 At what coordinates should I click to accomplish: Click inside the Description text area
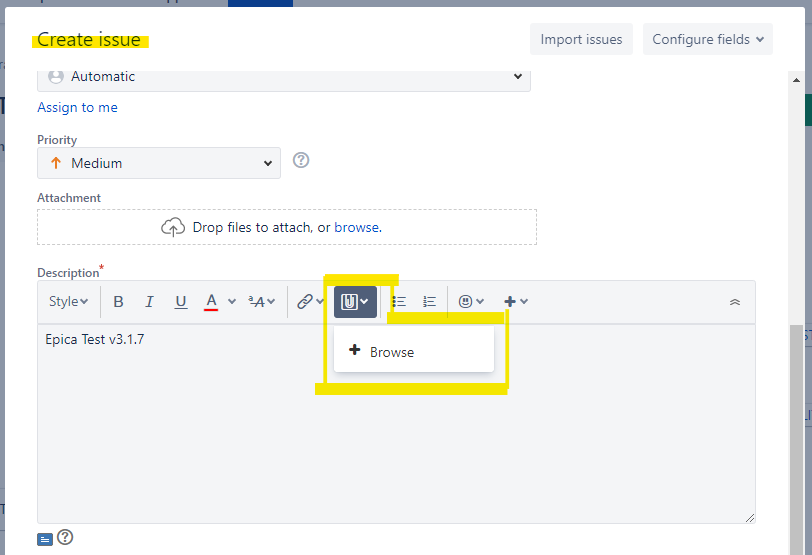click(x=396, y=424)
